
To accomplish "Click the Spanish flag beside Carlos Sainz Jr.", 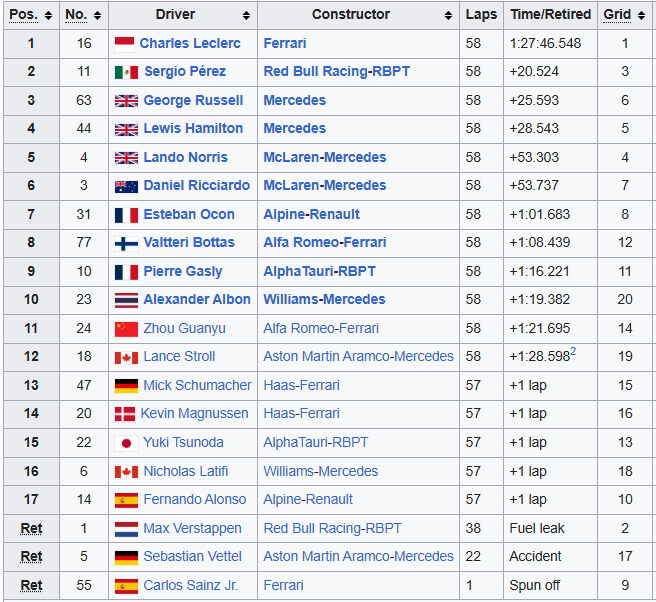I will (126, 586).
